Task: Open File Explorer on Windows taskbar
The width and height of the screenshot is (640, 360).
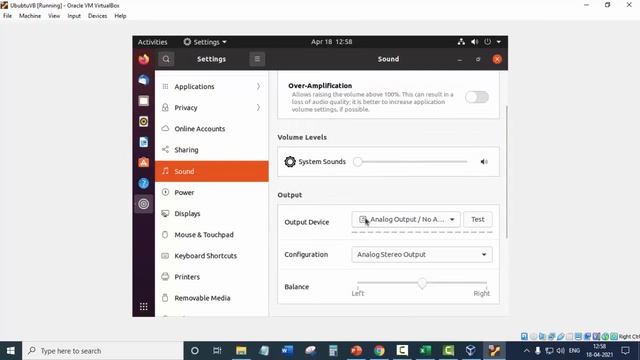Action: (x=241, y=351)
